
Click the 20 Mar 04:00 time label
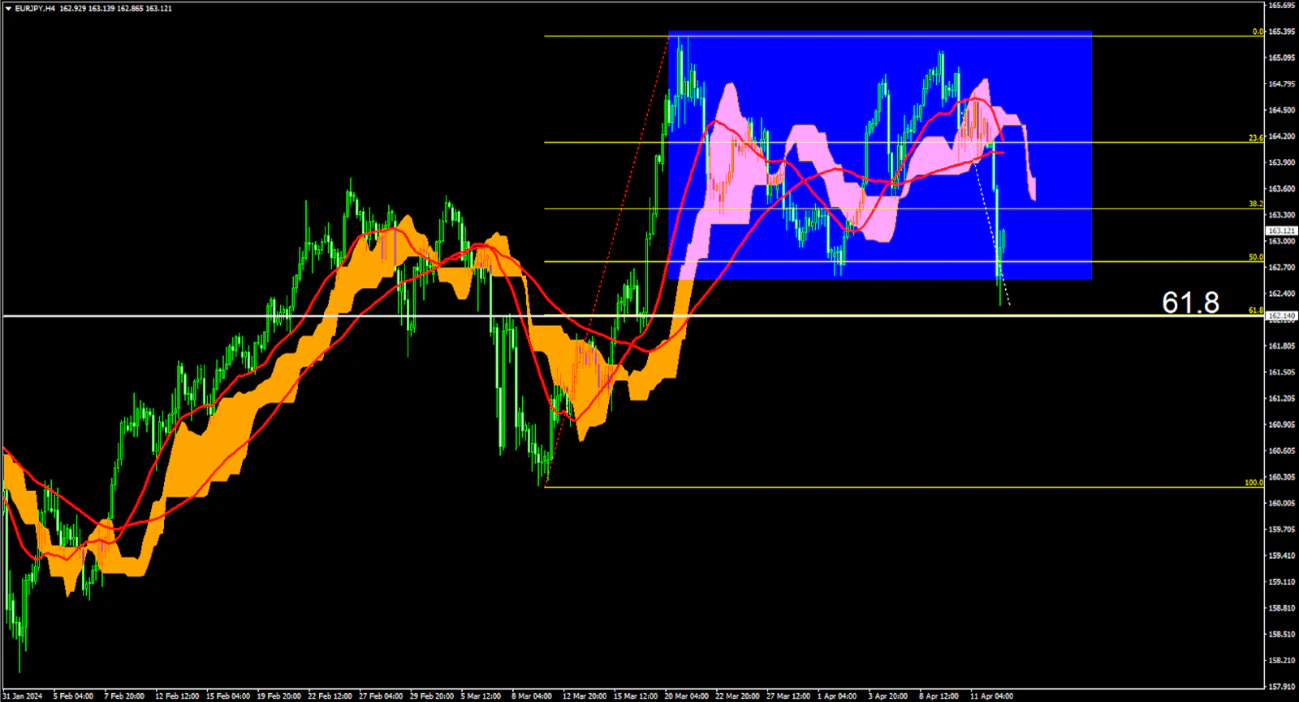coord(686,695)
